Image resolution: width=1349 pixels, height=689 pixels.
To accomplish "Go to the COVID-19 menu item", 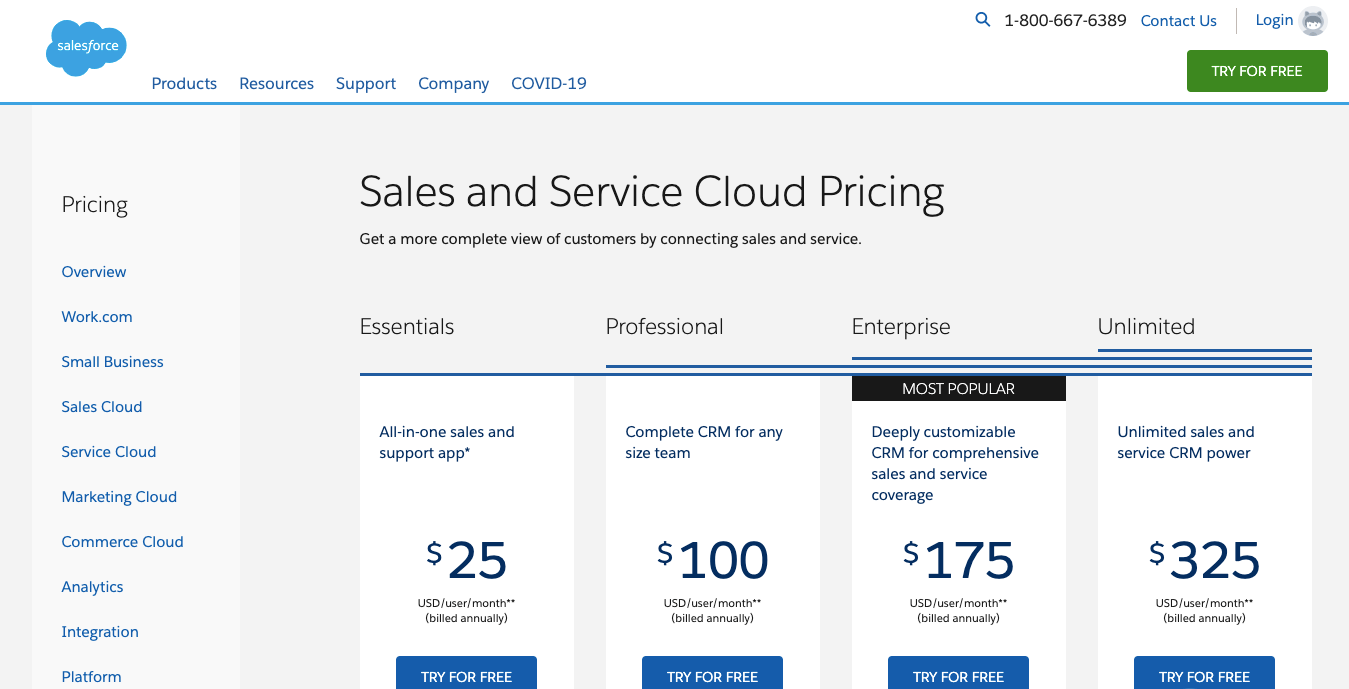I will 549,84.
